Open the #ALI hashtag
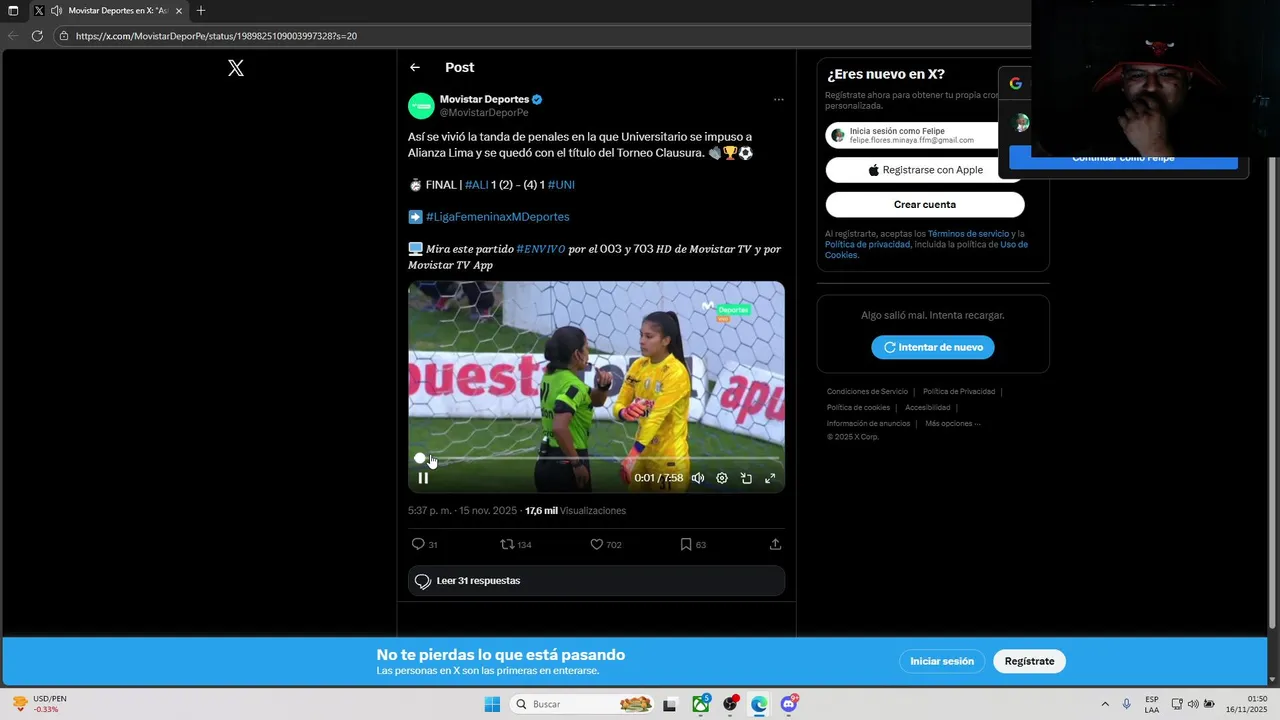The image size is (1280, 720). coord(476,185)
